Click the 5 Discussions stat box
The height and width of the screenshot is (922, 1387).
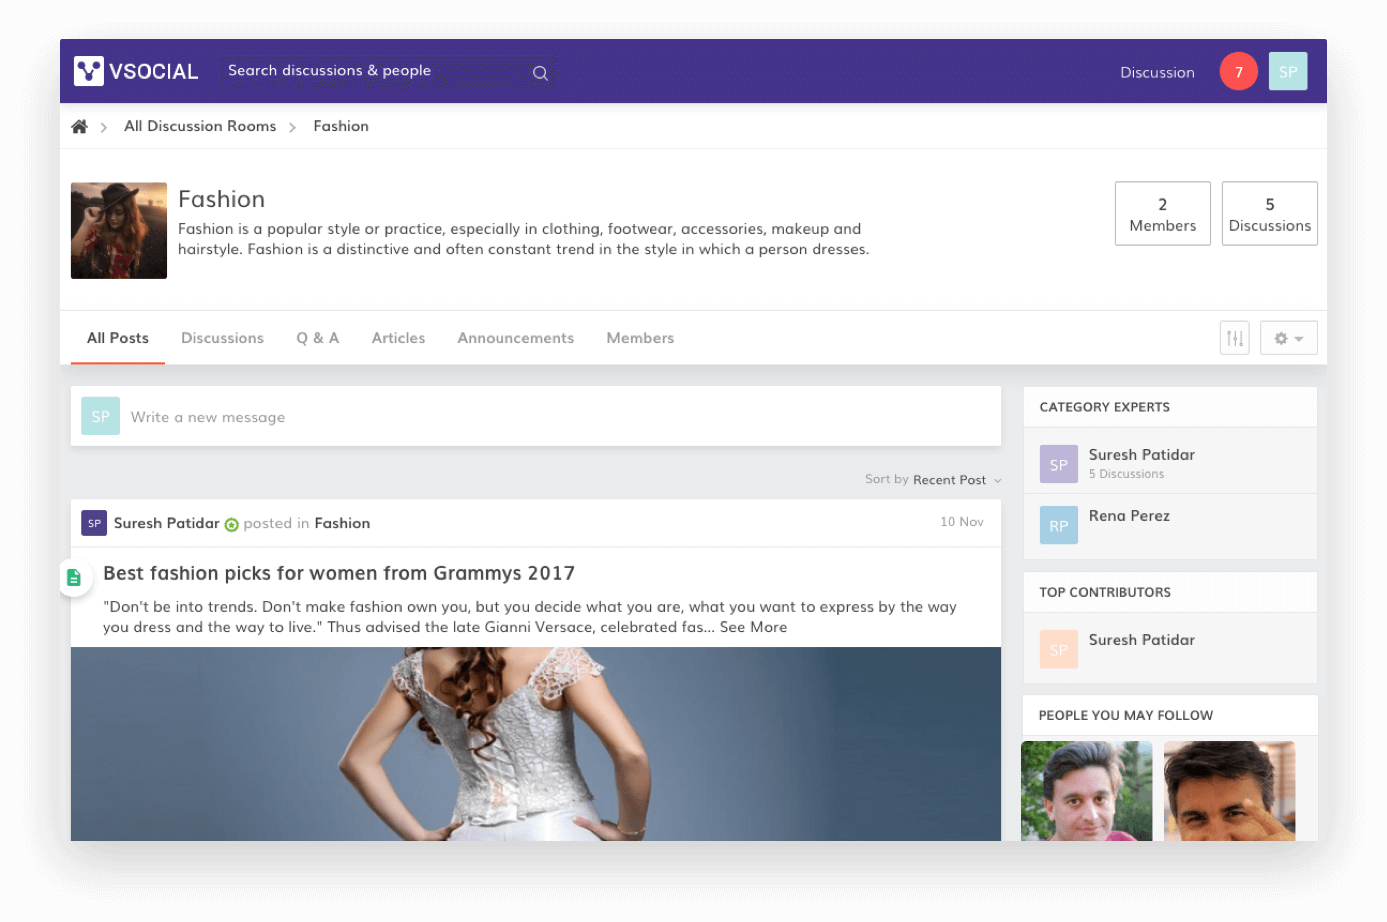1270,213
